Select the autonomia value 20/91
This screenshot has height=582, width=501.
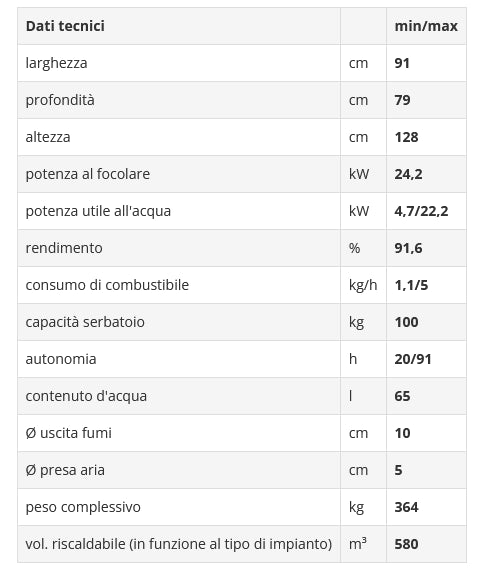tap(413, 359)
